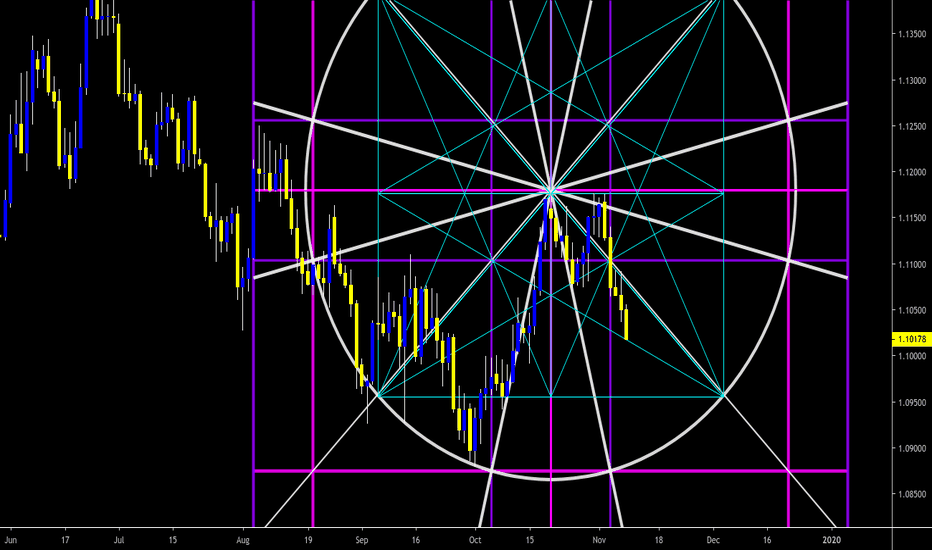Screen dimensions: 932x550
Task: Click the 1.09000 price axis label
Action: pyautogui.click(x=912, y=448)
